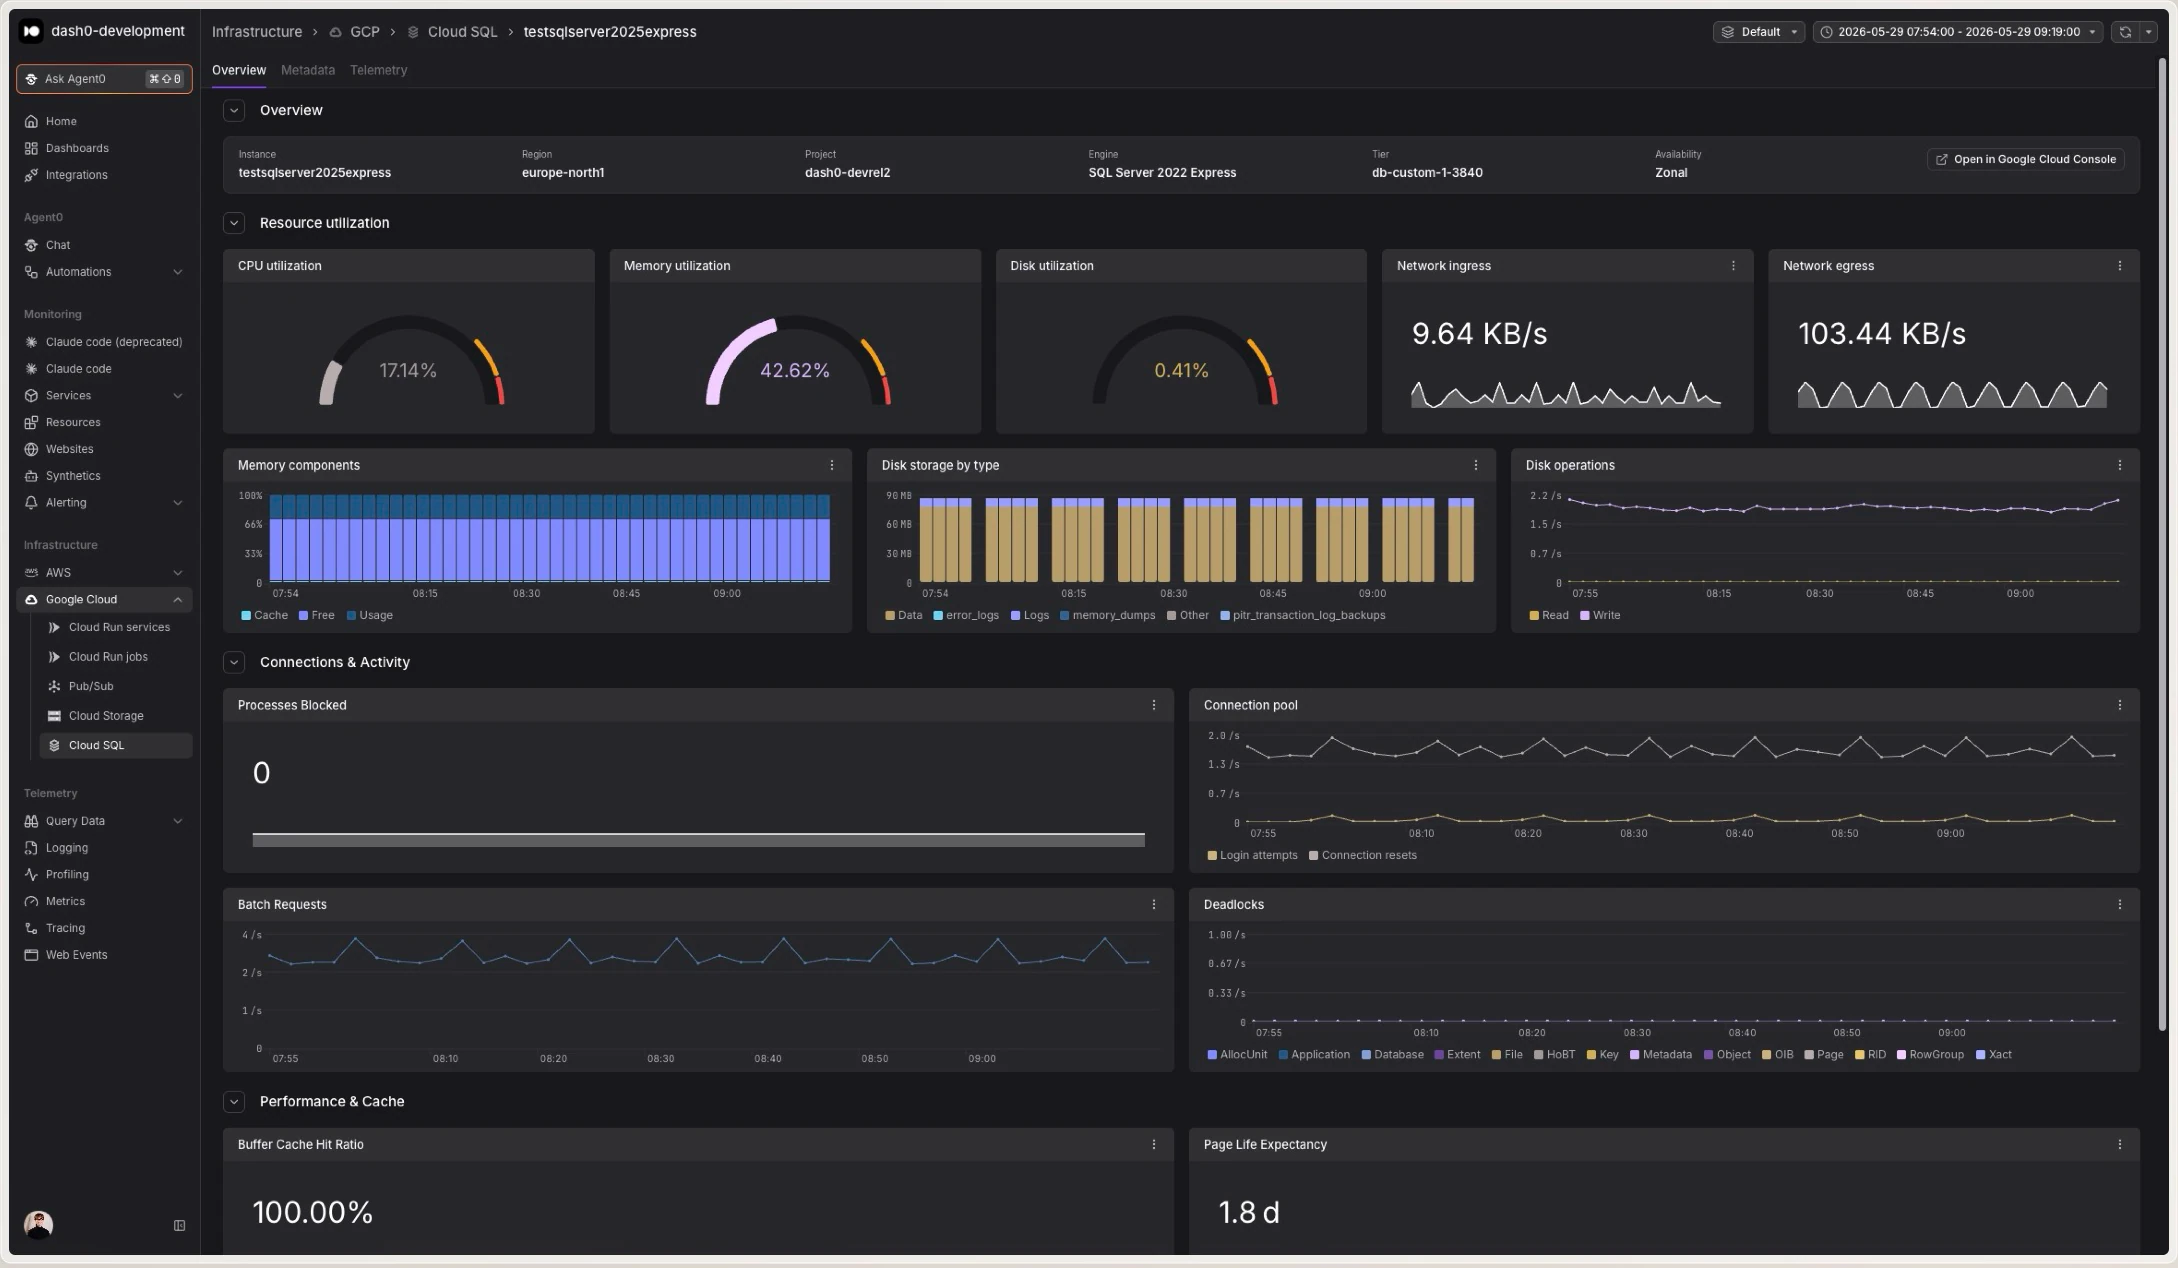Viewport: 2178px width, 1268px height.
Task: Toggle the Usage legend series
Action: pyautogui.click(x=369, y=615)
